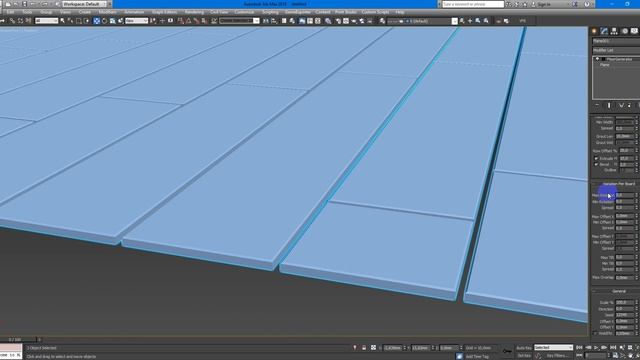Screen dimensions: 640x360
Task: Toggle the Snaps Toggle icon
Action: click(x=180, y=21)
